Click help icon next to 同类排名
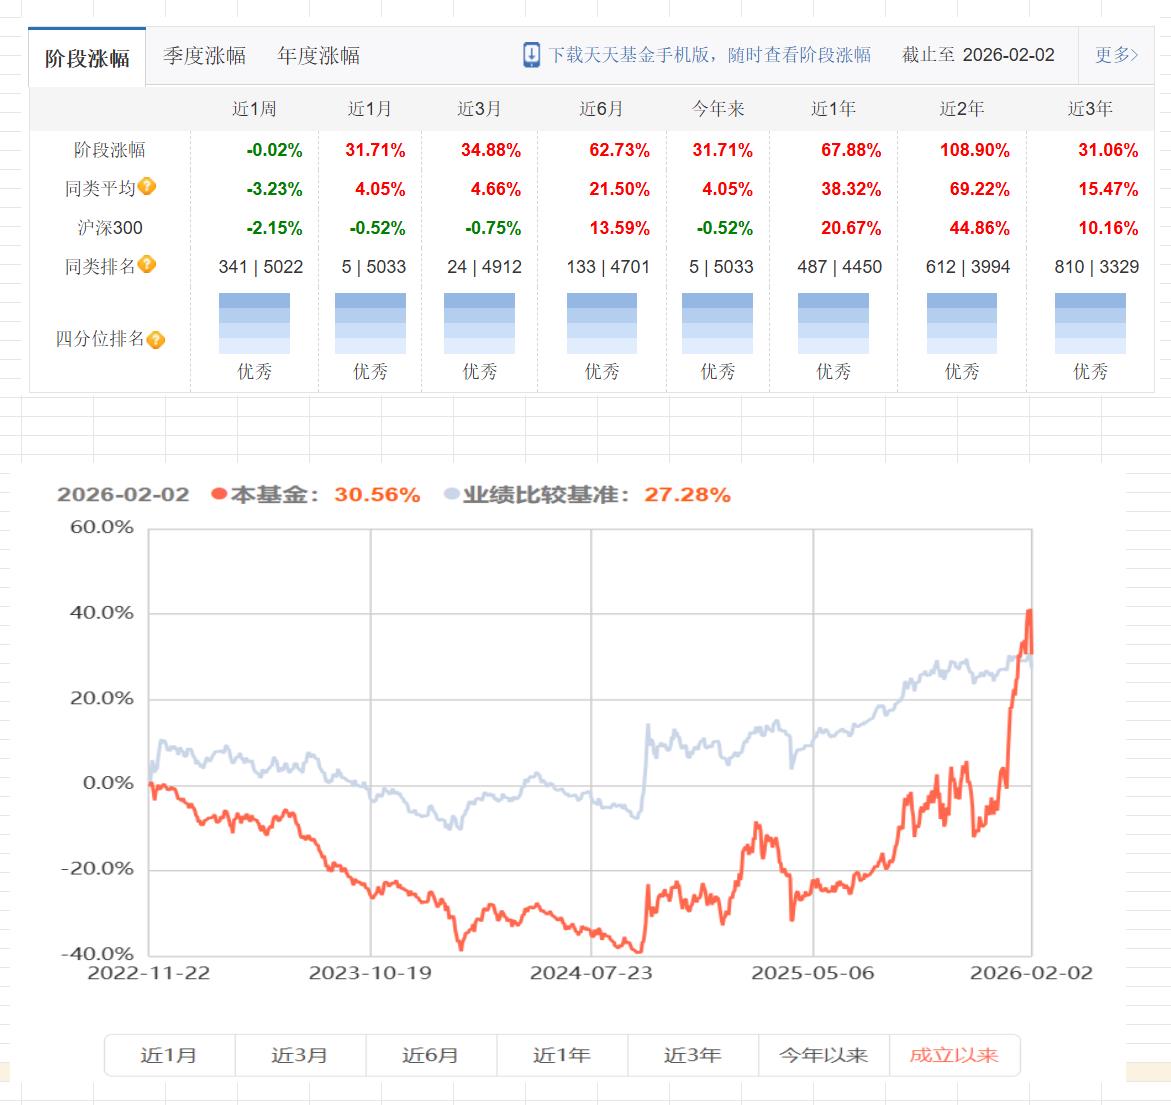The image size is (1171, 1105). (147, 264)
